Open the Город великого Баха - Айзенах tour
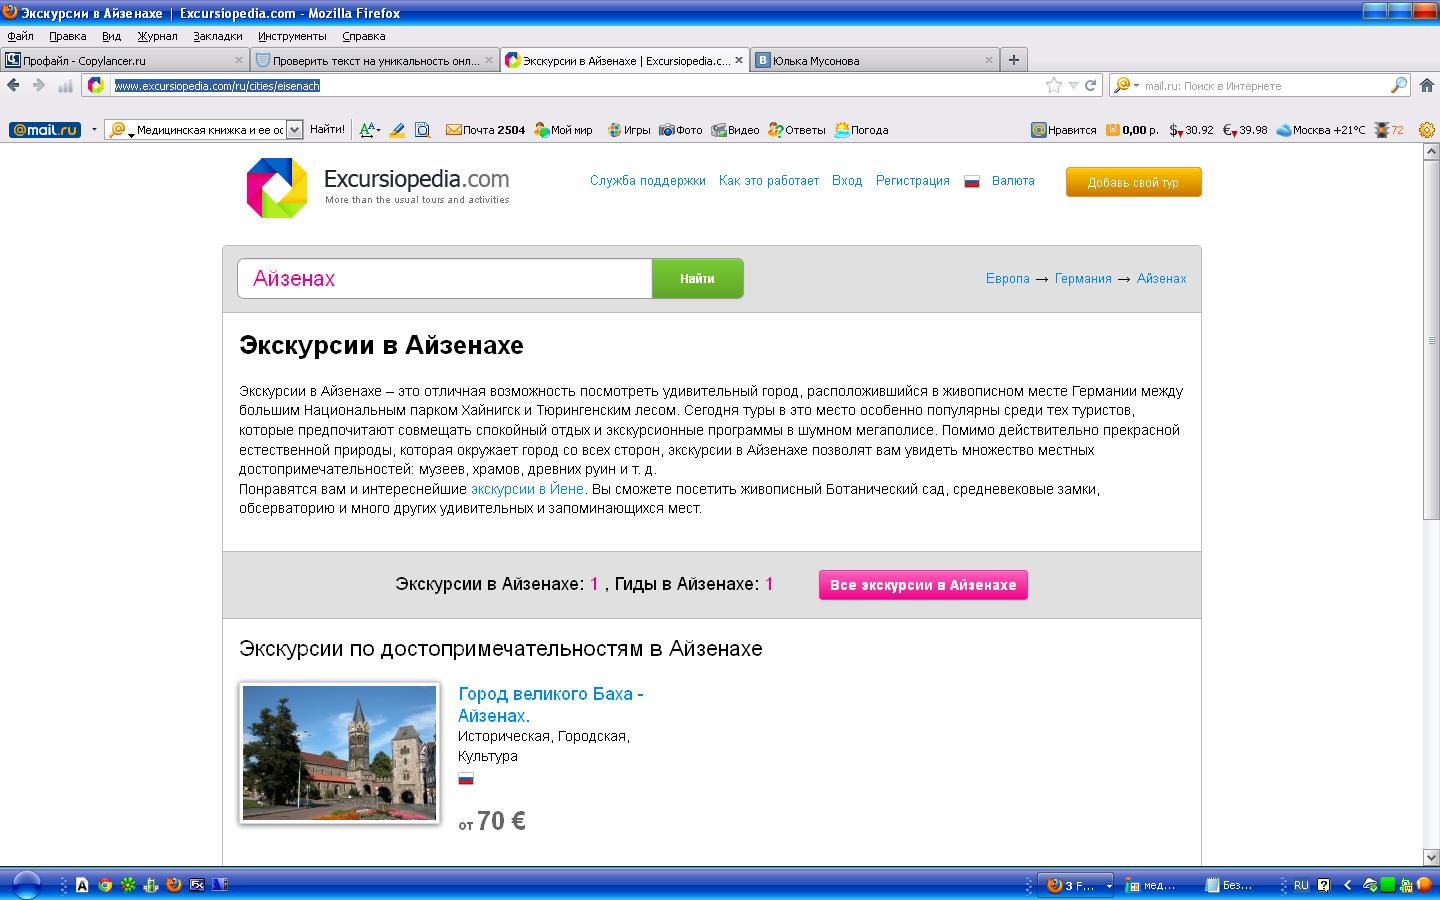 point(551,705)
